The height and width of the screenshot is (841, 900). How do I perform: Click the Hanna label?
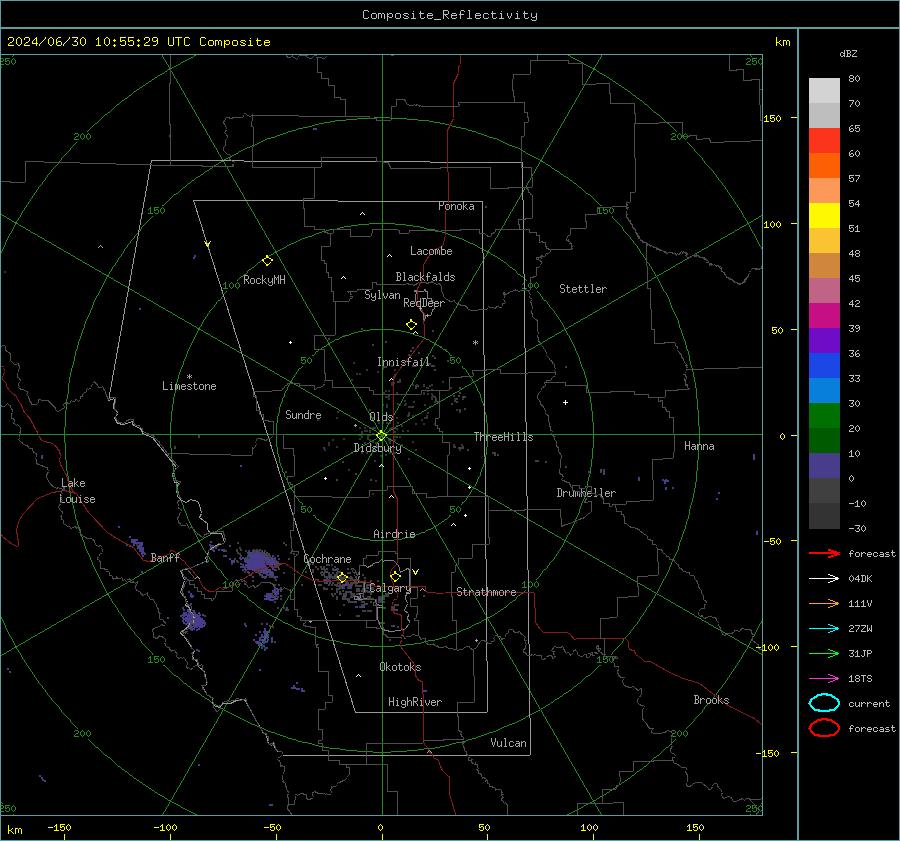tap(699, 446)
